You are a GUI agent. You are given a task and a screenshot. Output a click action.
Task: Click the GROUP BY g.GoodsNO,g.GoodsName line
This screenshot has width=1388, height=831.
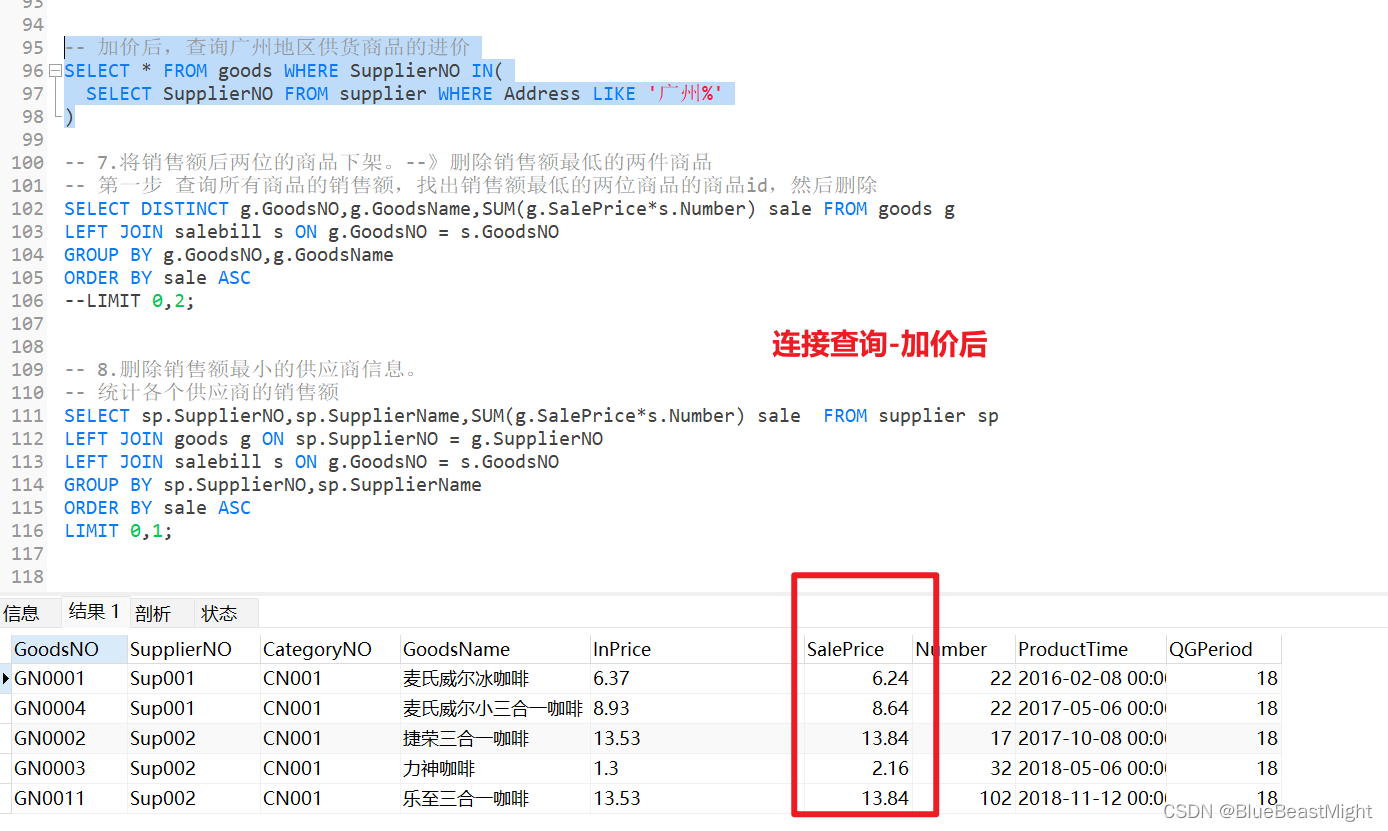tap(229, 255)
